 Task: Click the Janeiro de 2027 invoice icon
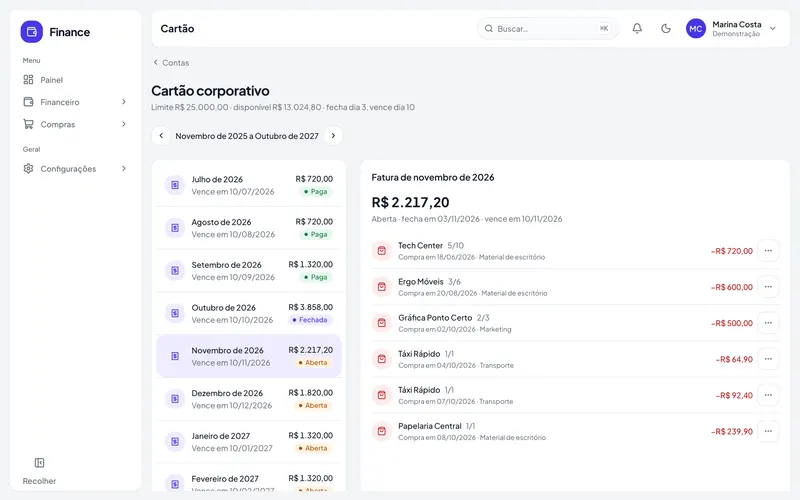175,442
